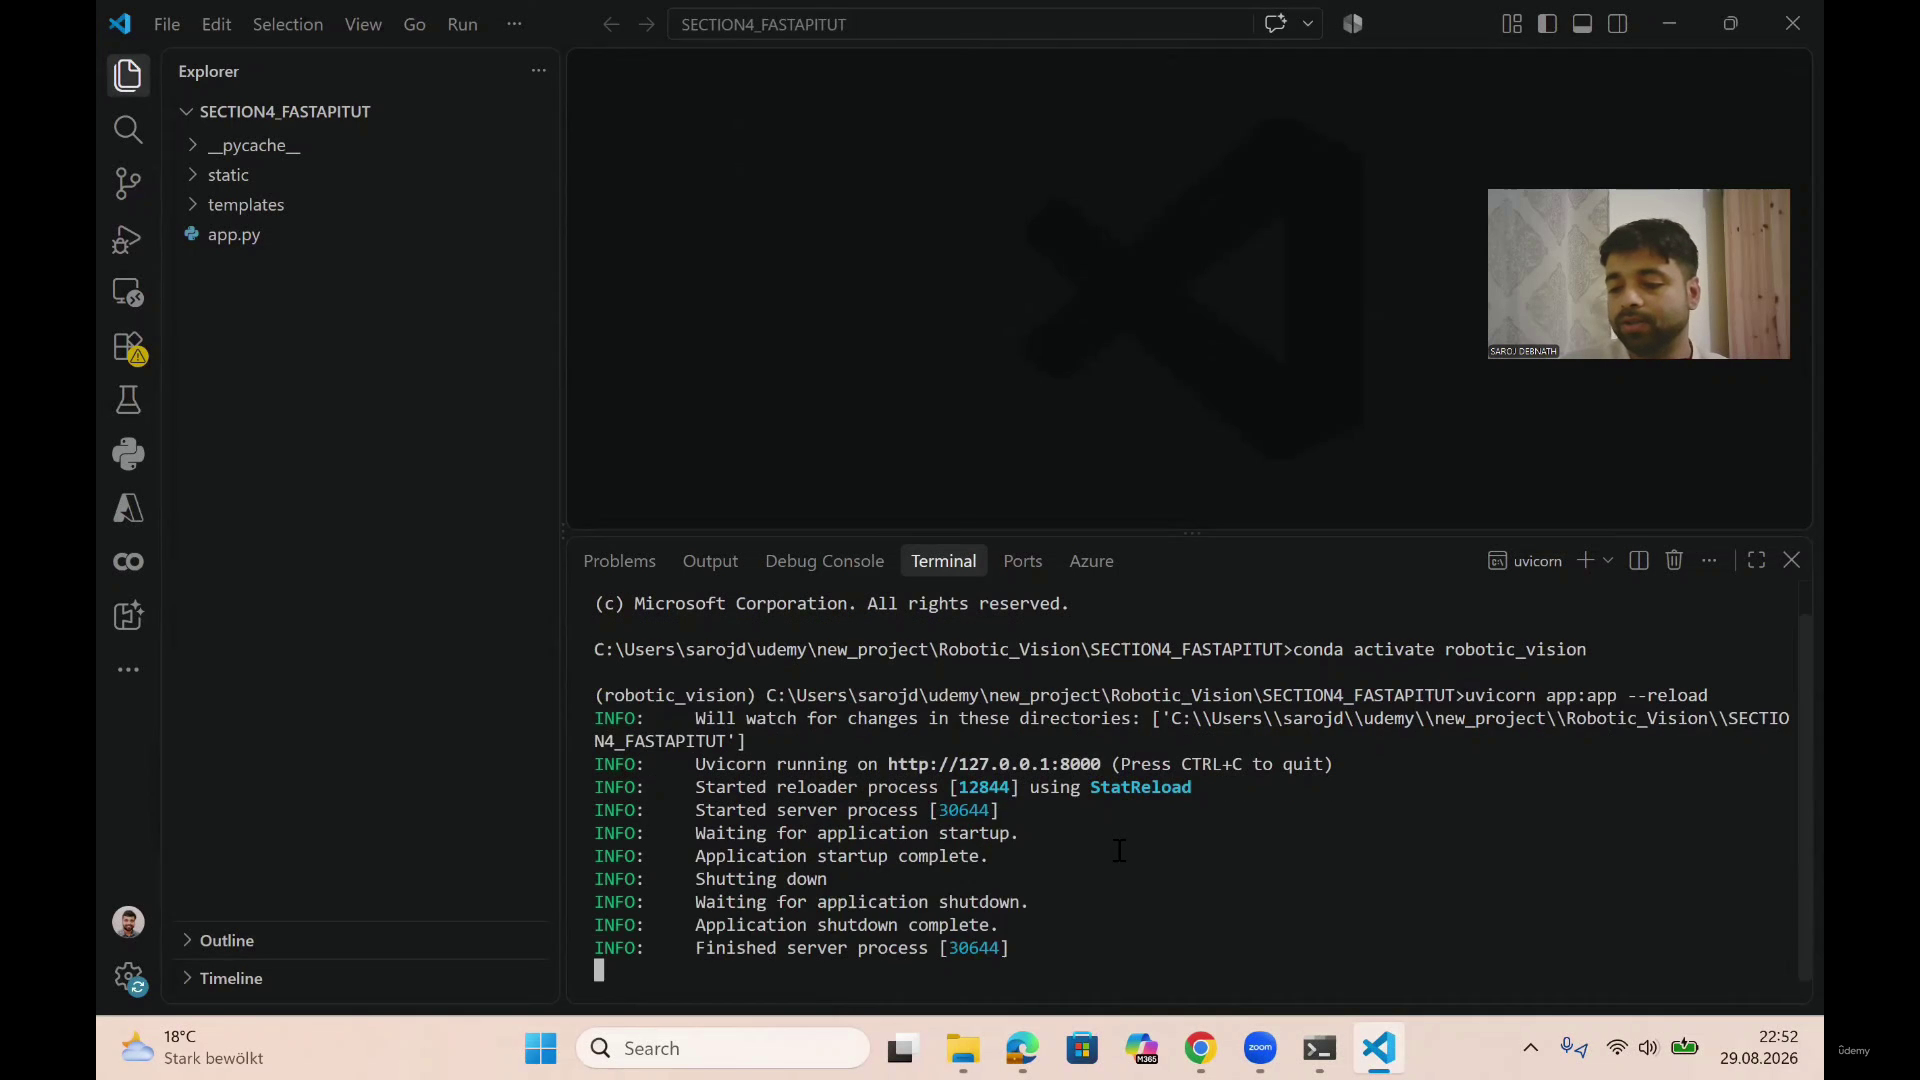Open the Python extension view
The height and width of the screenshot is (1080, 1920).
127,454
